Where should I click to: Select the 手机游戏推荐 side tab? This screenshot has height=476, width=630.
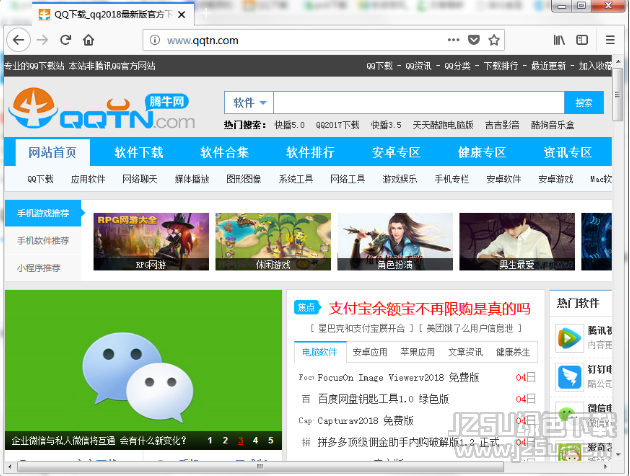pyautogui.click(x=43, y=213)
